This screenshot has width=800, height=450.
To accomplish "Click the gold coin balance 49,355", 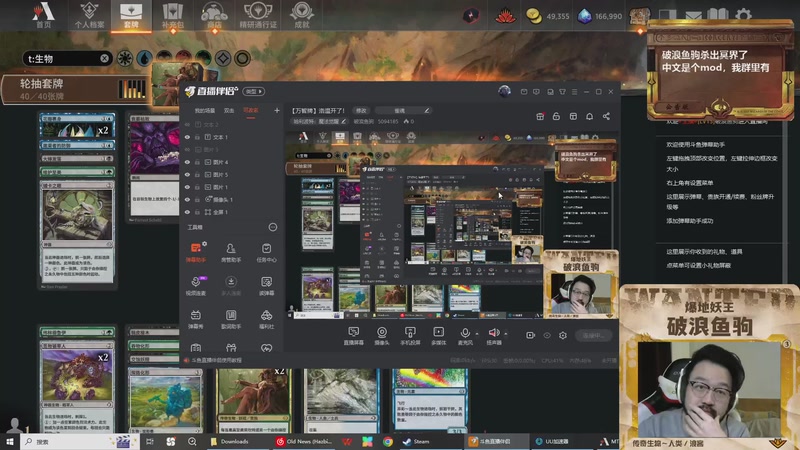I will (547, 16).
